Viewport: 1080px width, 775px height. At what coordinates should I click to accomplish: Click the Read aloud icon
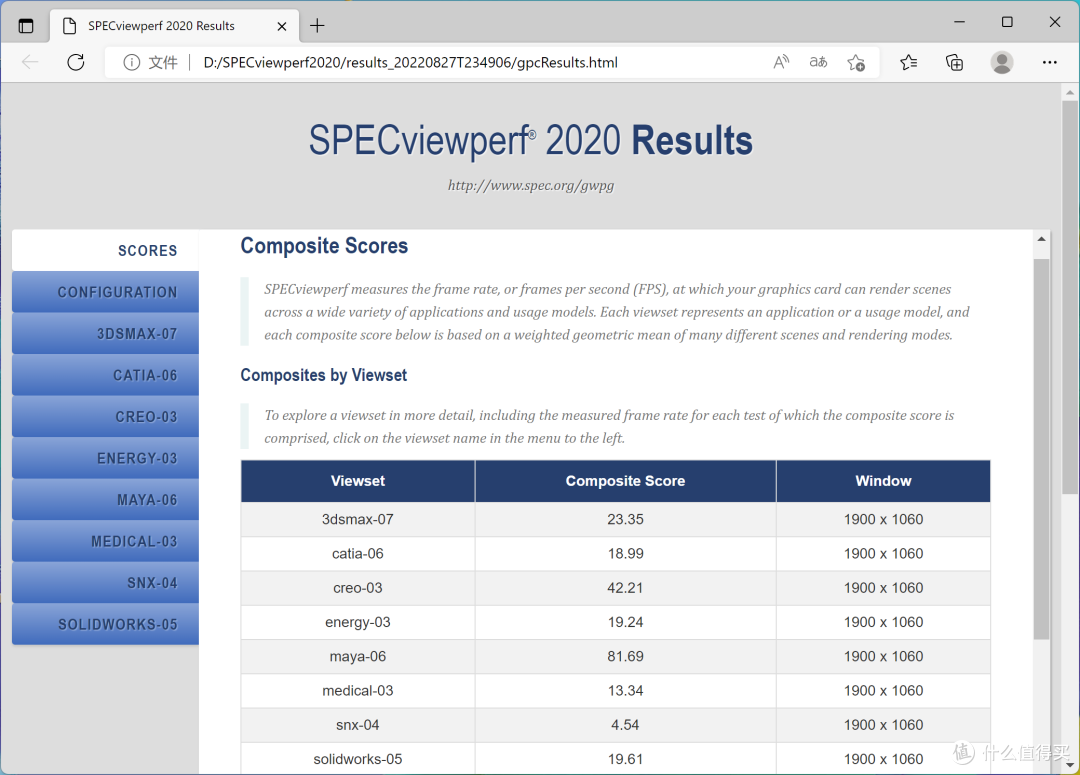point(780,63)
